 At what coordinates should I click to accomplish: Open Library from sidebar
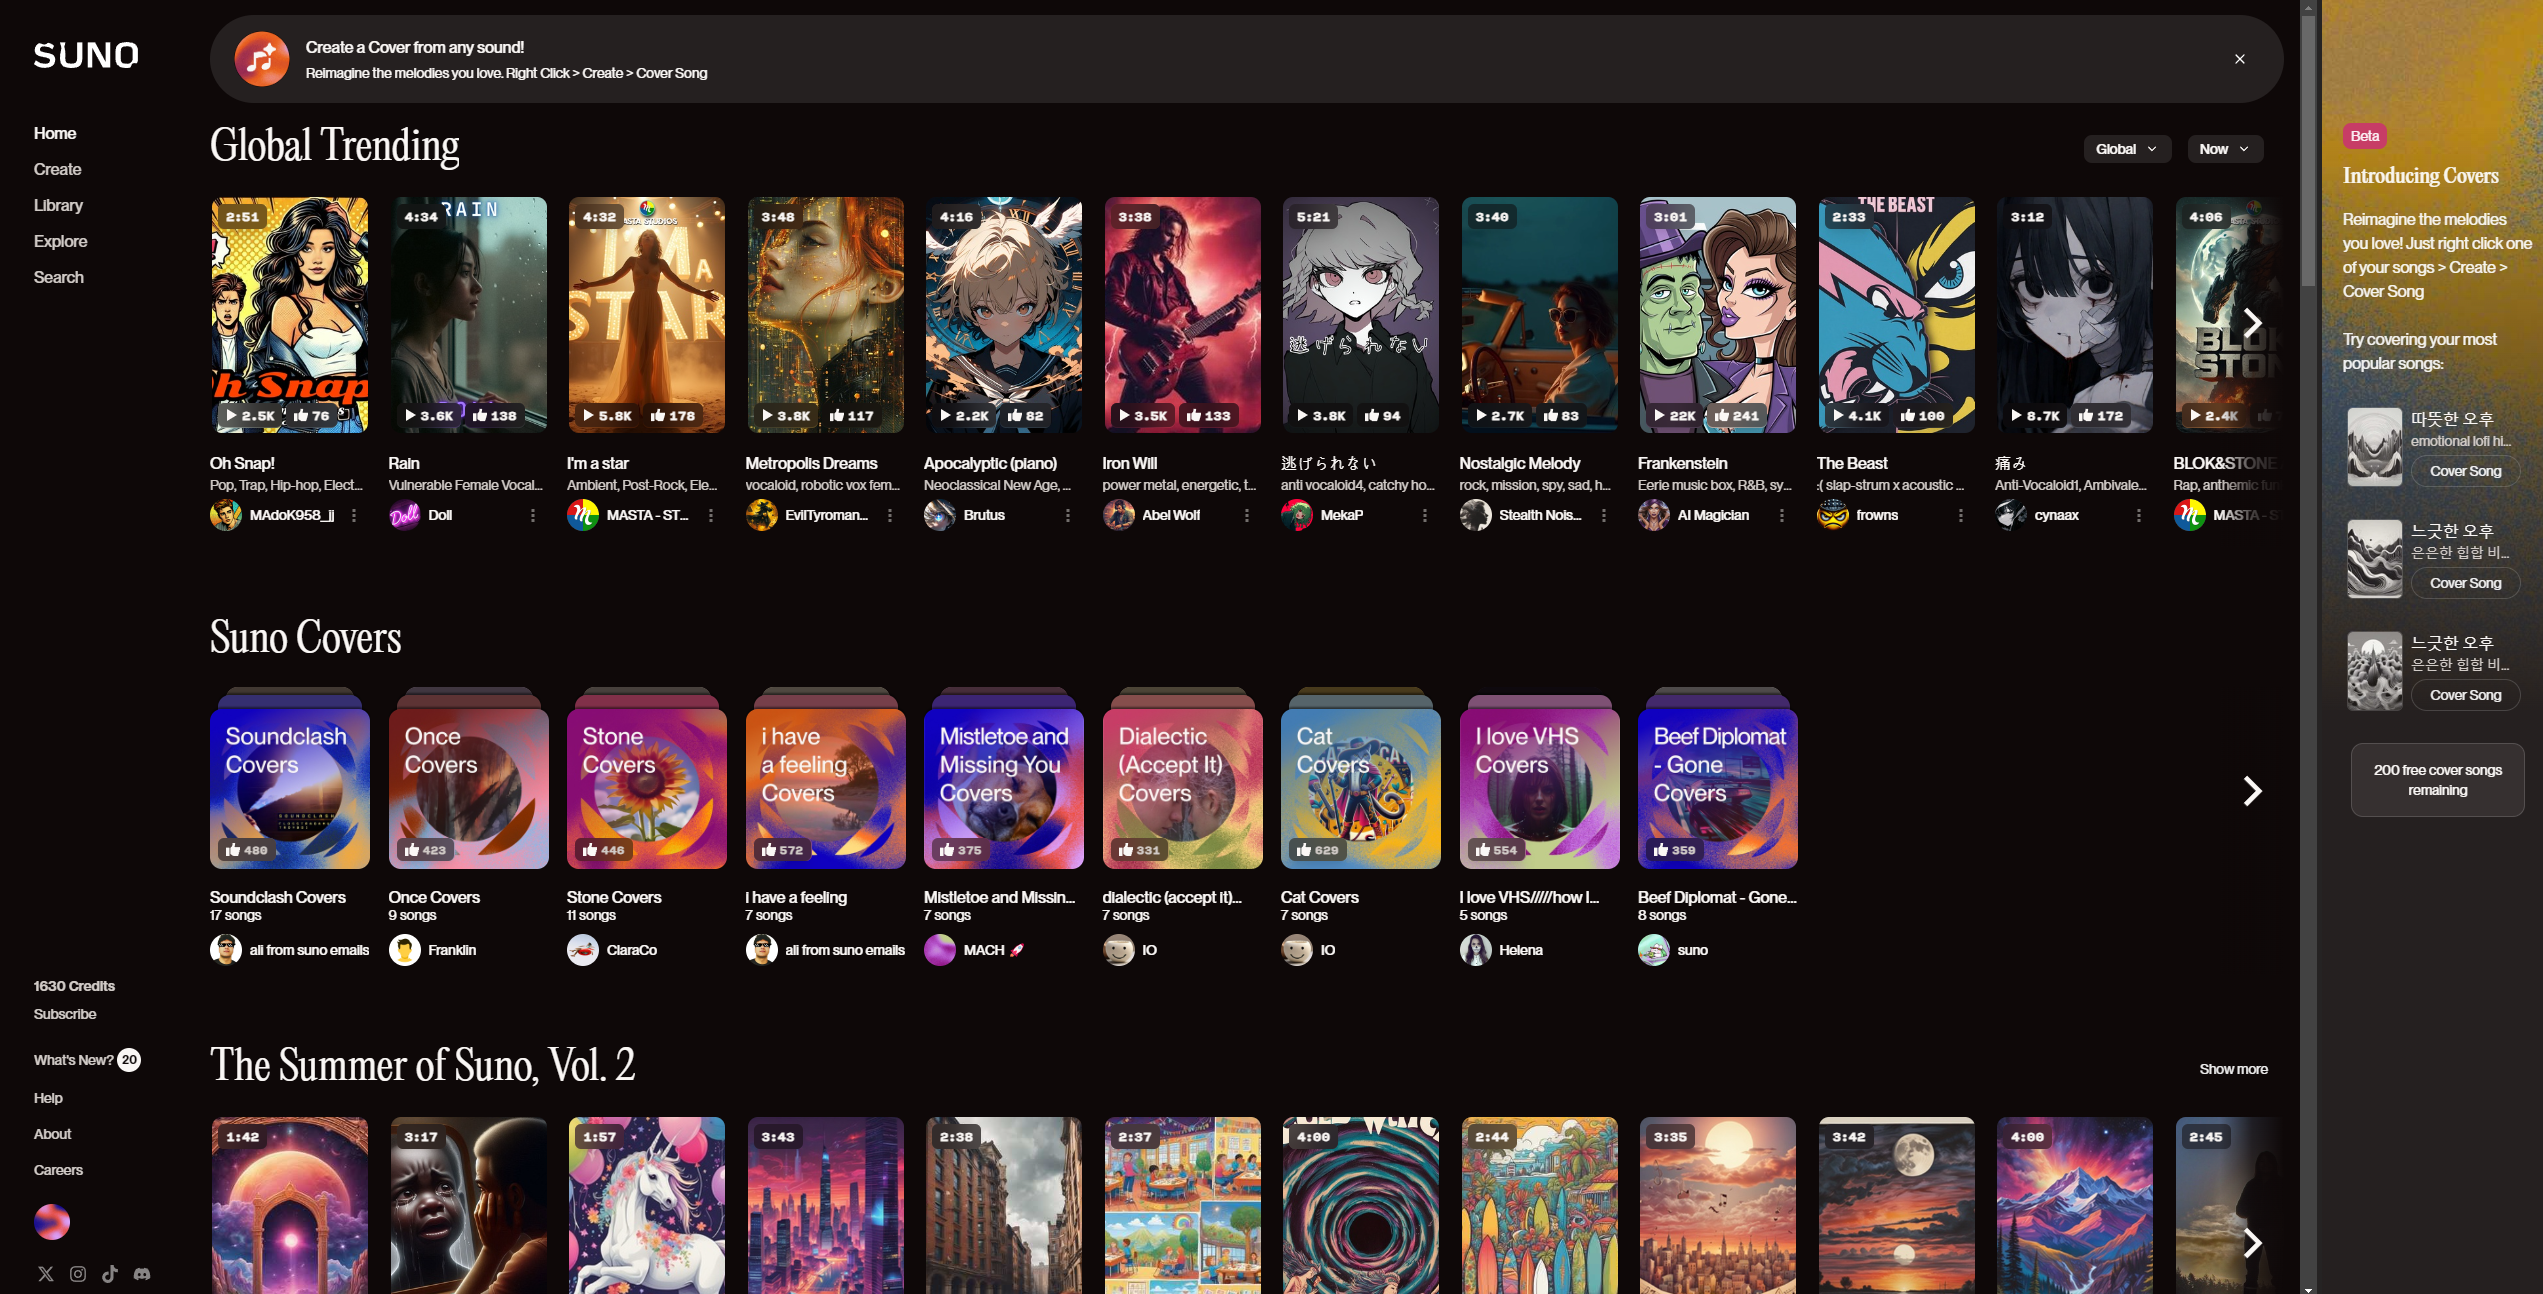click(59, 205)
